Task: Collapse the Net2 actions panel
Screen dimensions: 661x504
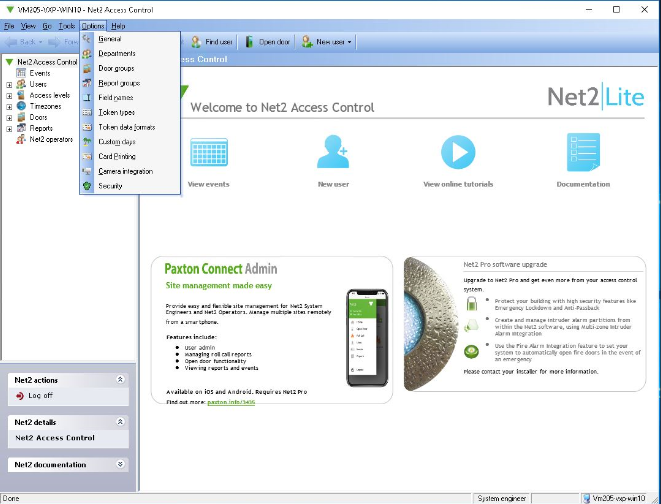Action: [120, 380]
